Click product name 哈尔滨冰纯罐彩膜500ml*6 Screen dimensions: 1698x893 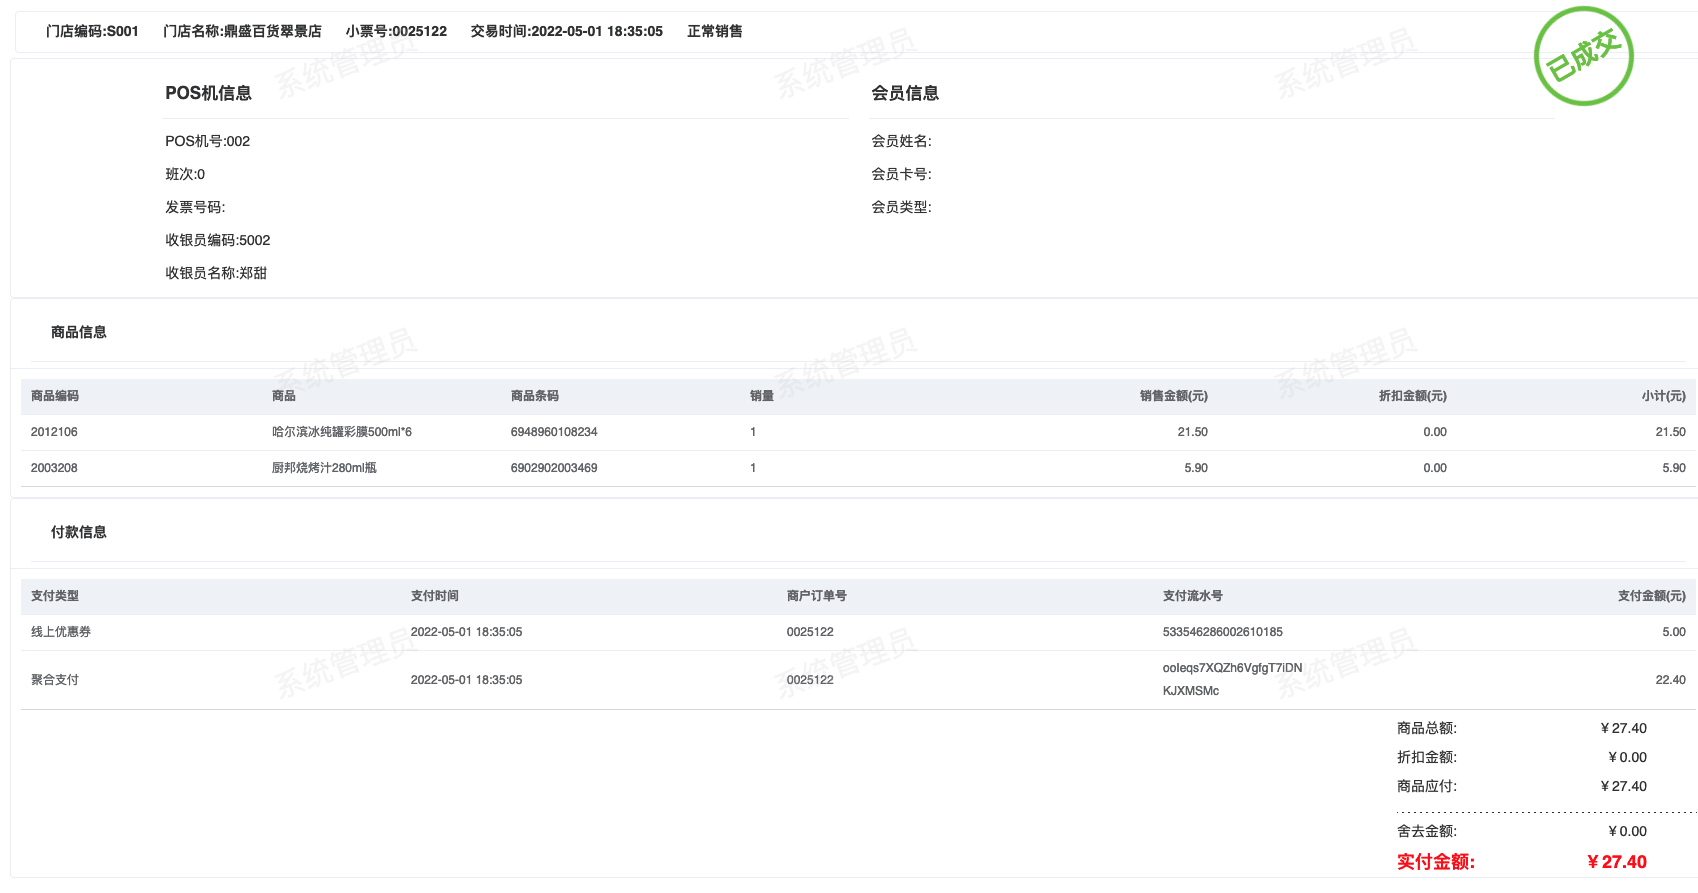click(x=342, y=432)
